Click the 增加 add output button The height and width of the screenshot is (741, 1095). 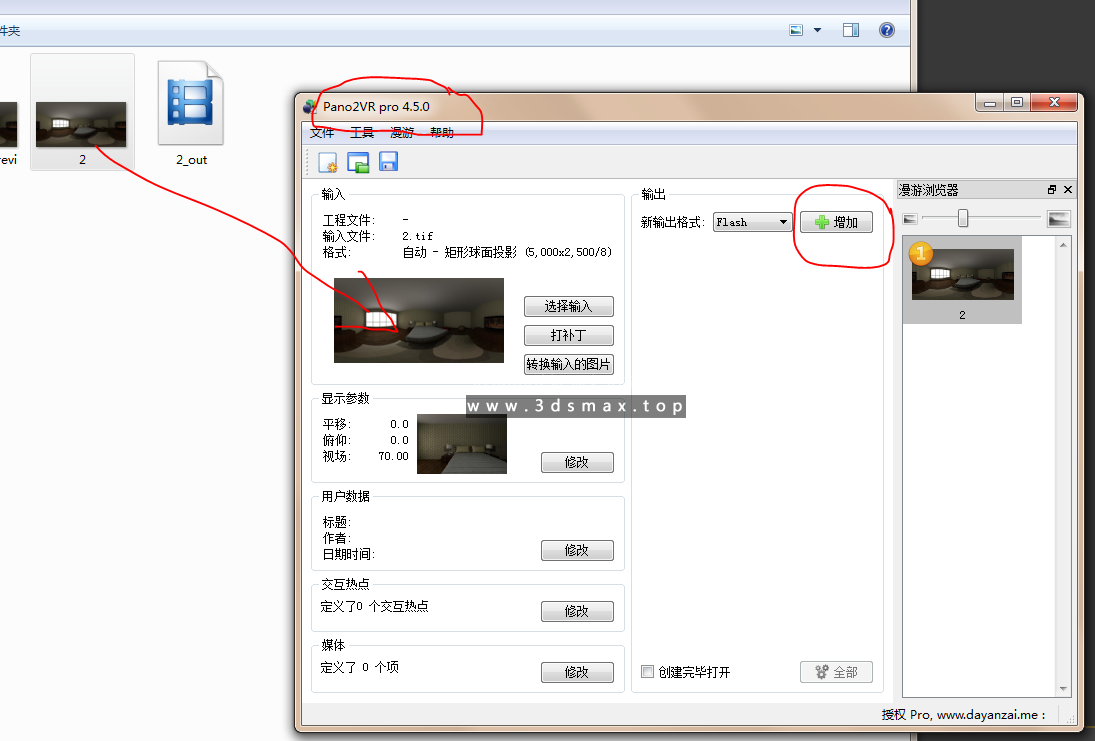click(837, 222)
